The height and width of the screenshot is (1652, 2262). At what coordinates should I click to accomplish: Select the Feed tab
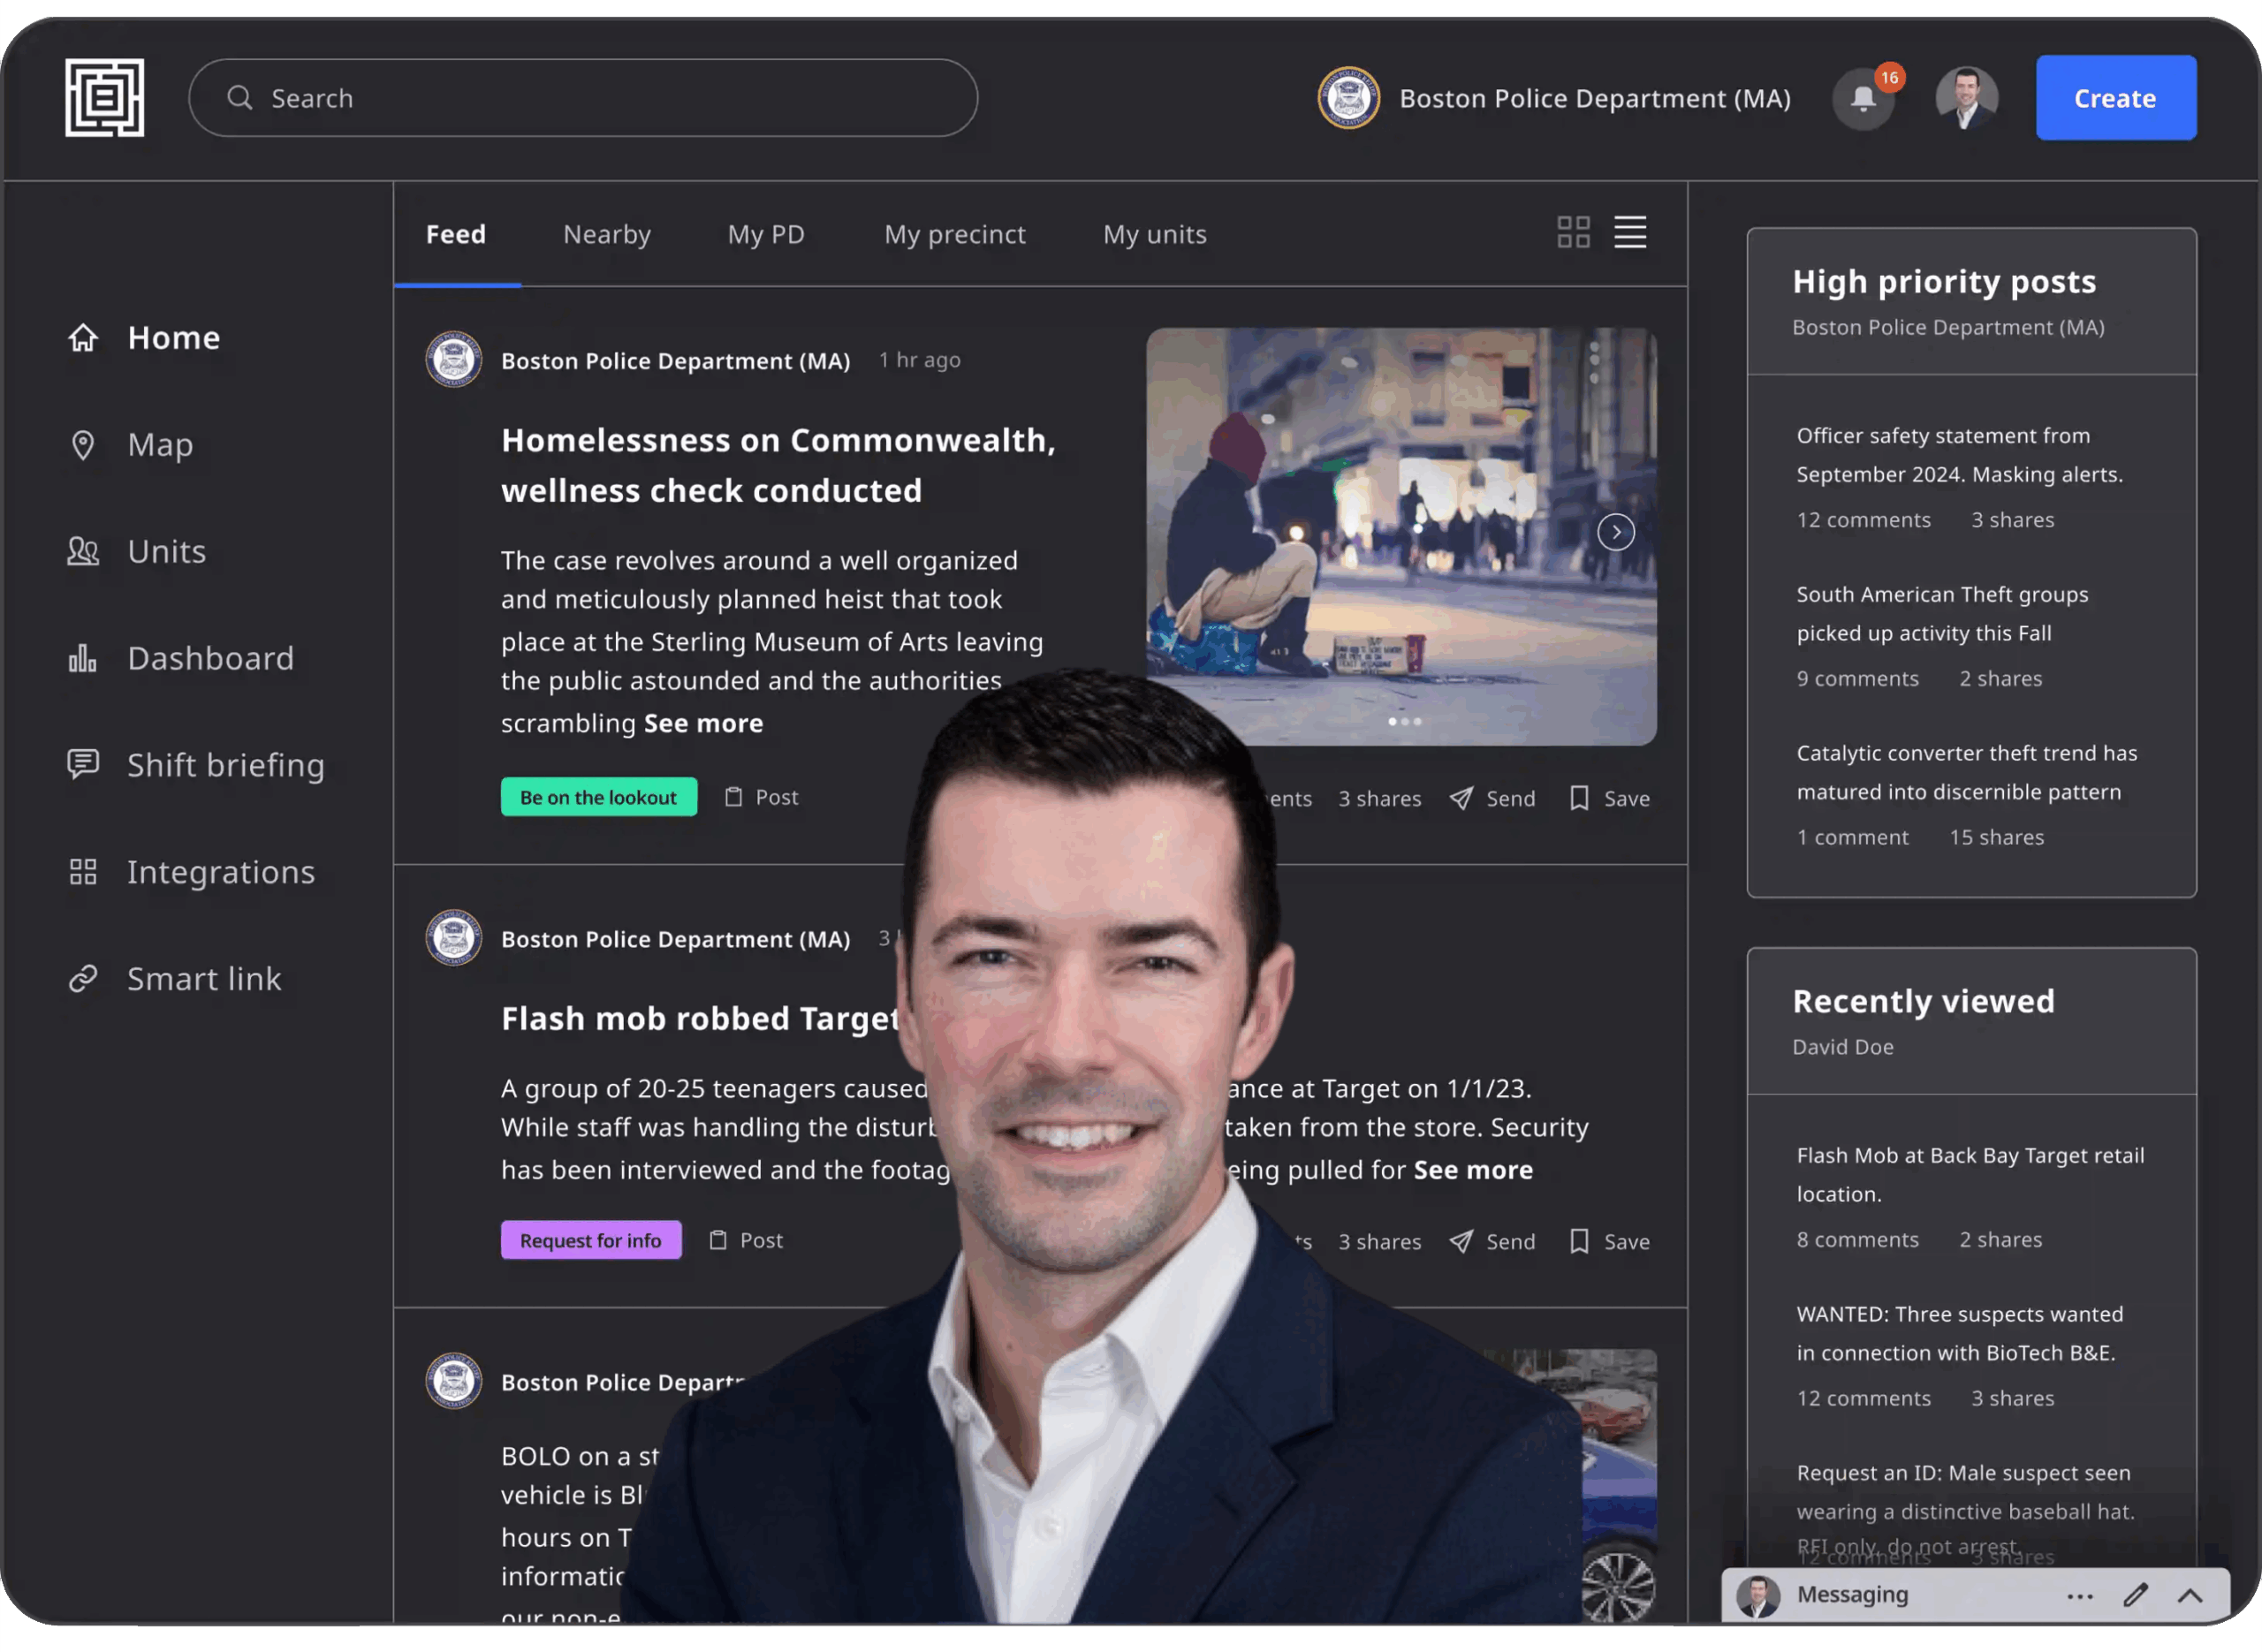coord(456,235)
